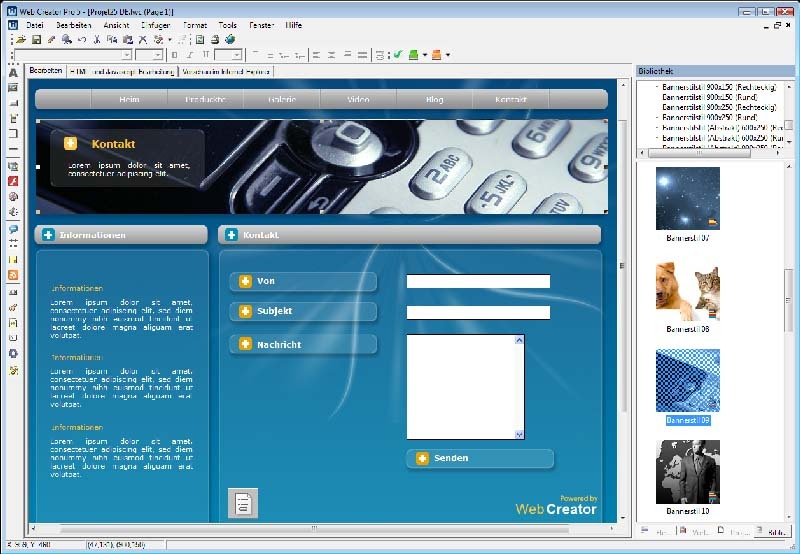Click the Bold formatting button
This screenshot has width=800, height=554.
tap(174, 55)
